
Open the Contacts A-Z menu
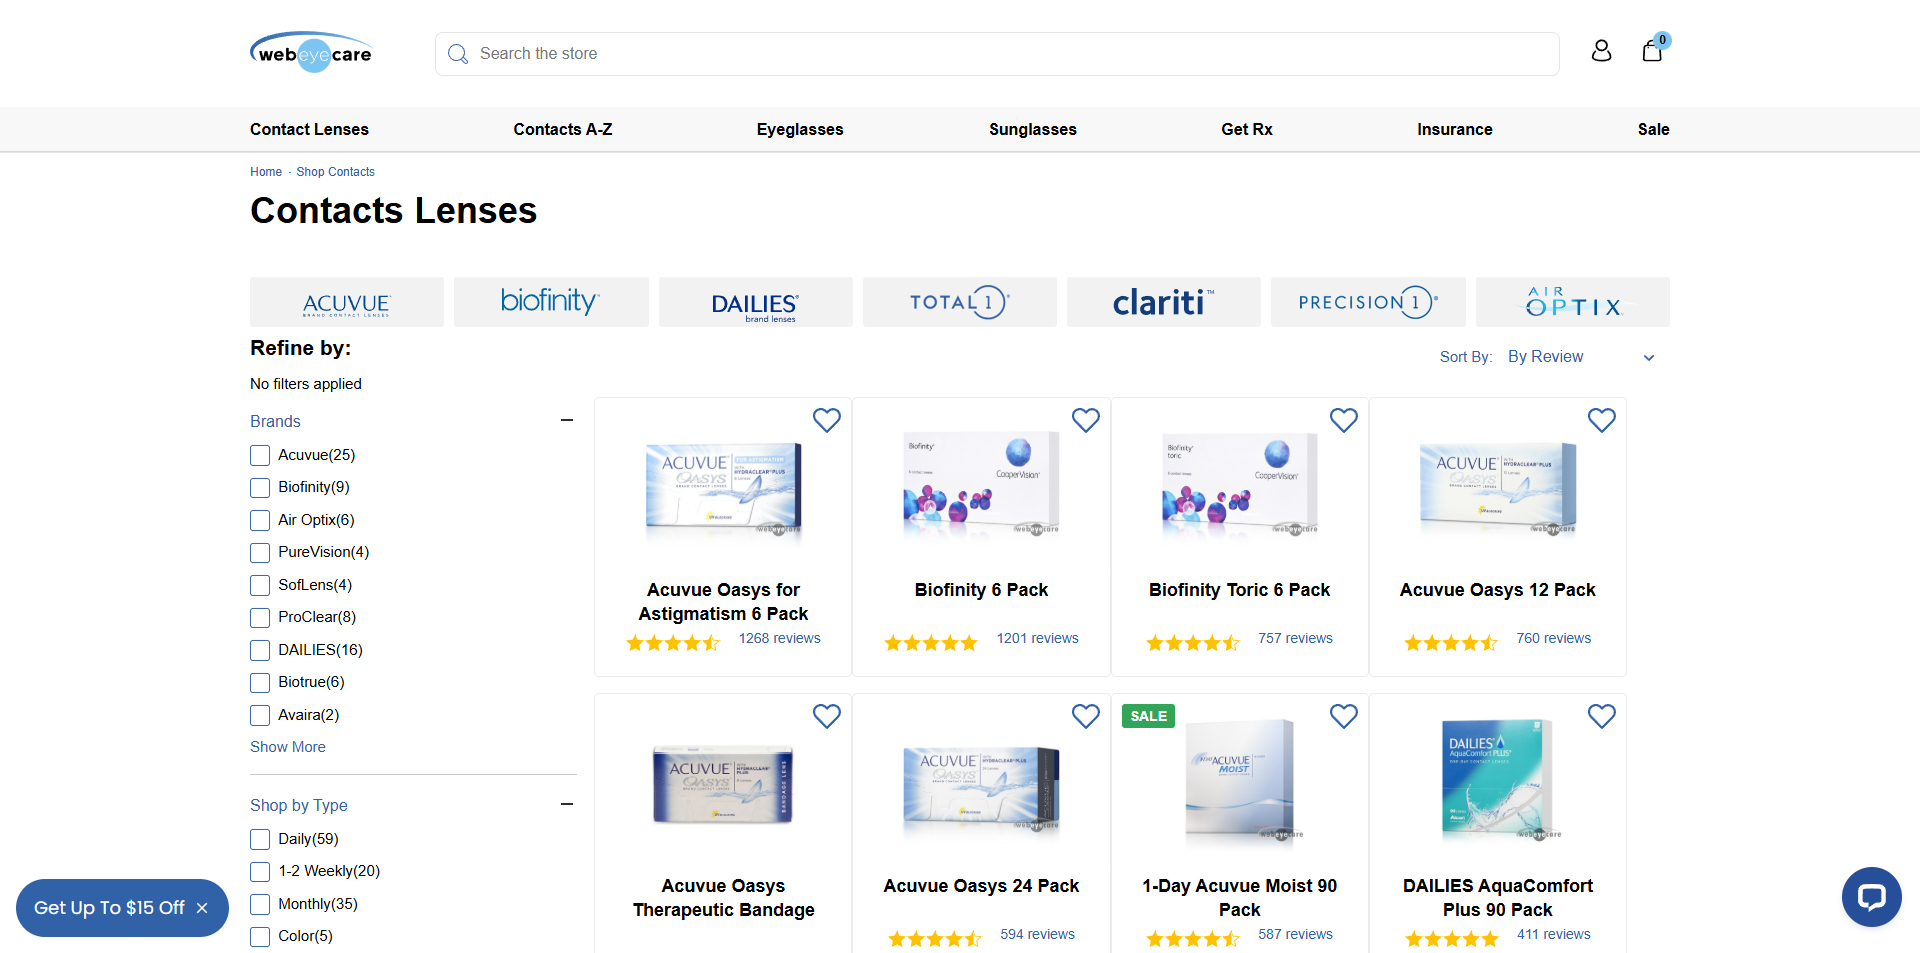tap(562, 129)
